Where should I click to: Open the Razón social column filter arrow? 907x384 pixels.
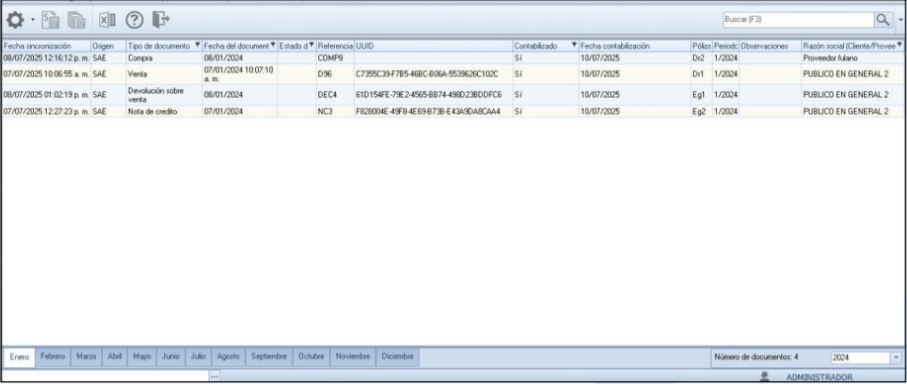click(x=899, y=45)
